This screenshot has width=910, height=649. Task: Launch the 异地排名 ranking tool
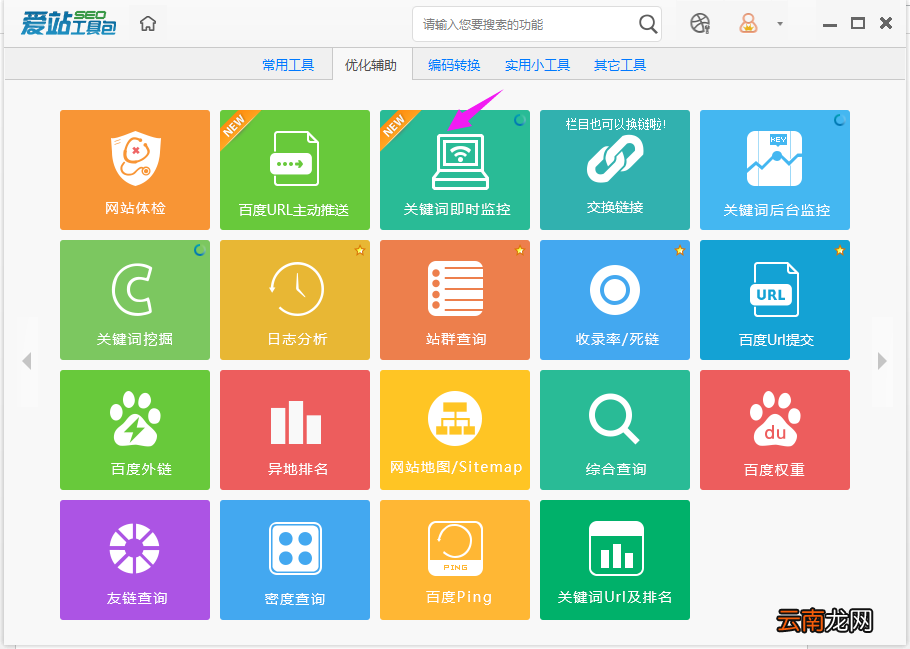click(295, 430)
